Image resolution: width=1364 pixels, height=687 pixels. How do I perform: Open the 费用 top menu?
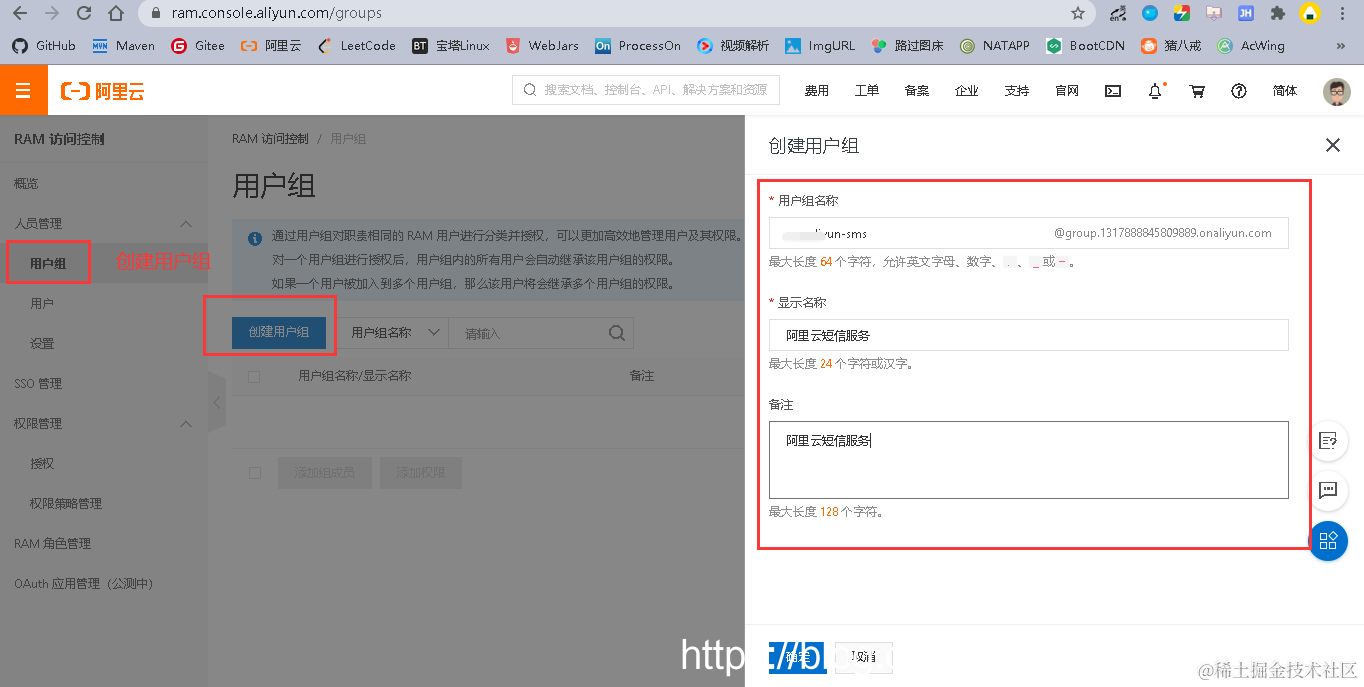tap(817, 91)
